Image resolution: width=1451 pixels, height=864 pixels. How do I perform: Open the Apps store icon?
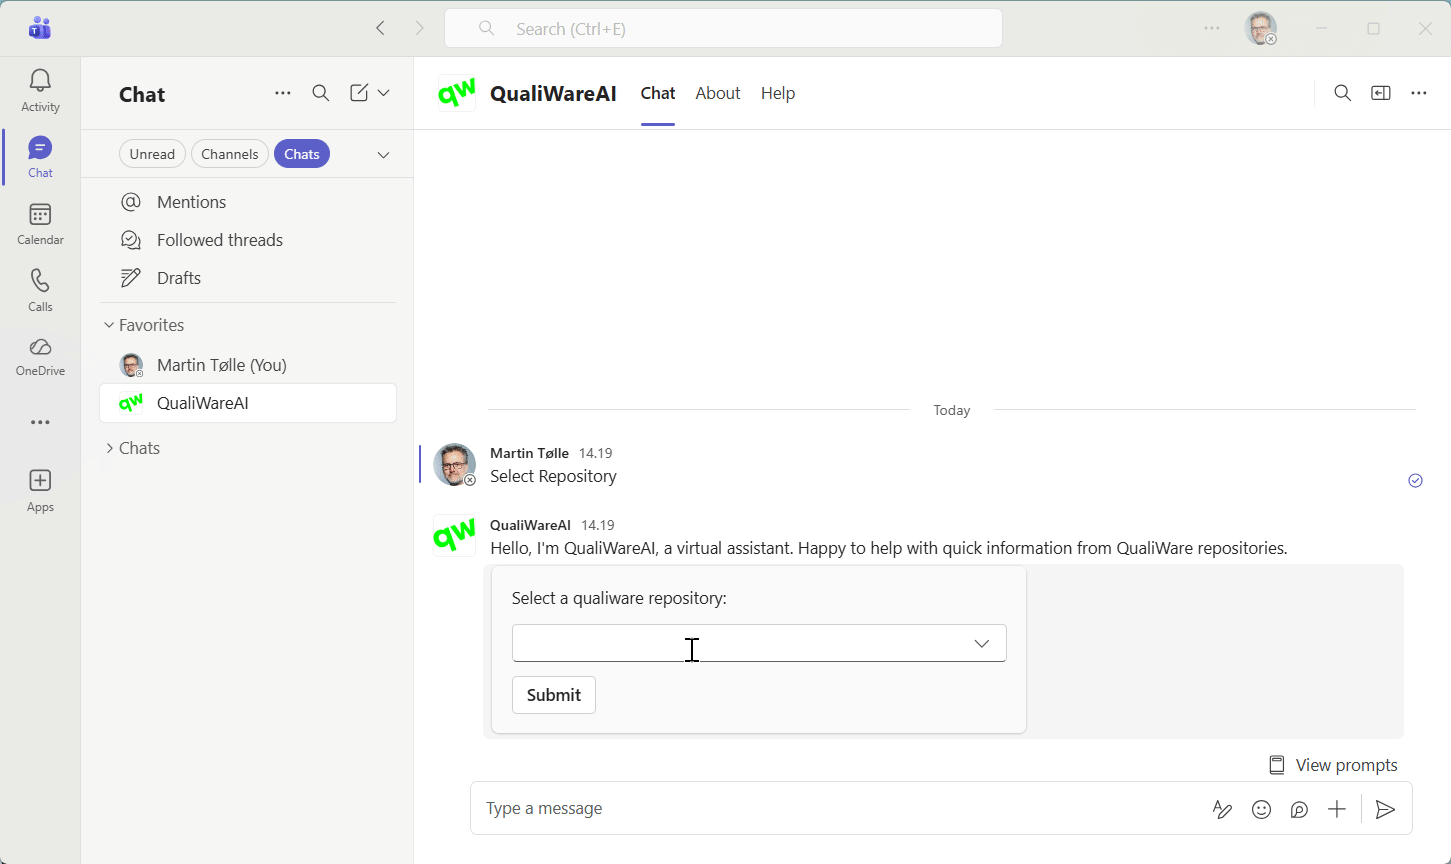click(40, 490)
